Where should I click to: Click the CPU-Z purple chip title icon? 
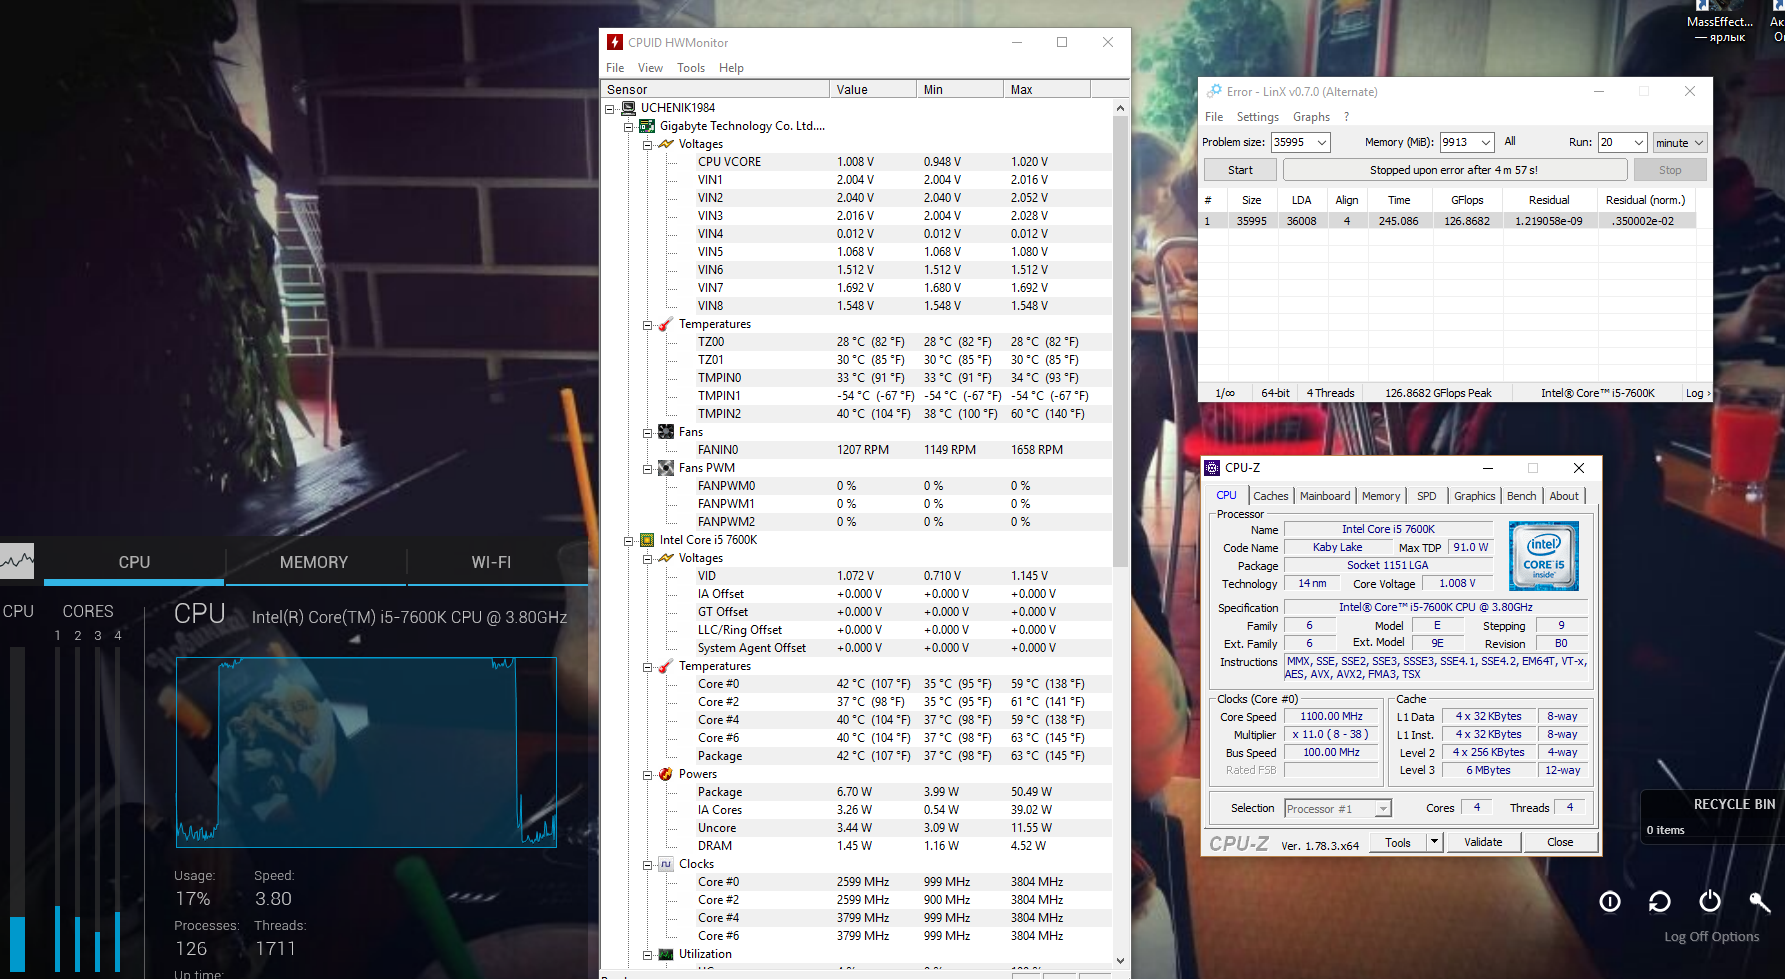point(1212,467)
